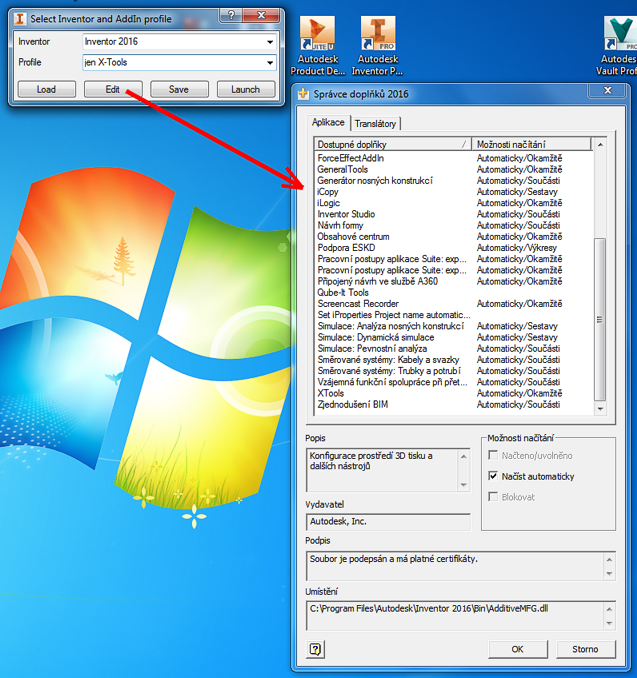Click the Launch button

click(x=245, y=90)
